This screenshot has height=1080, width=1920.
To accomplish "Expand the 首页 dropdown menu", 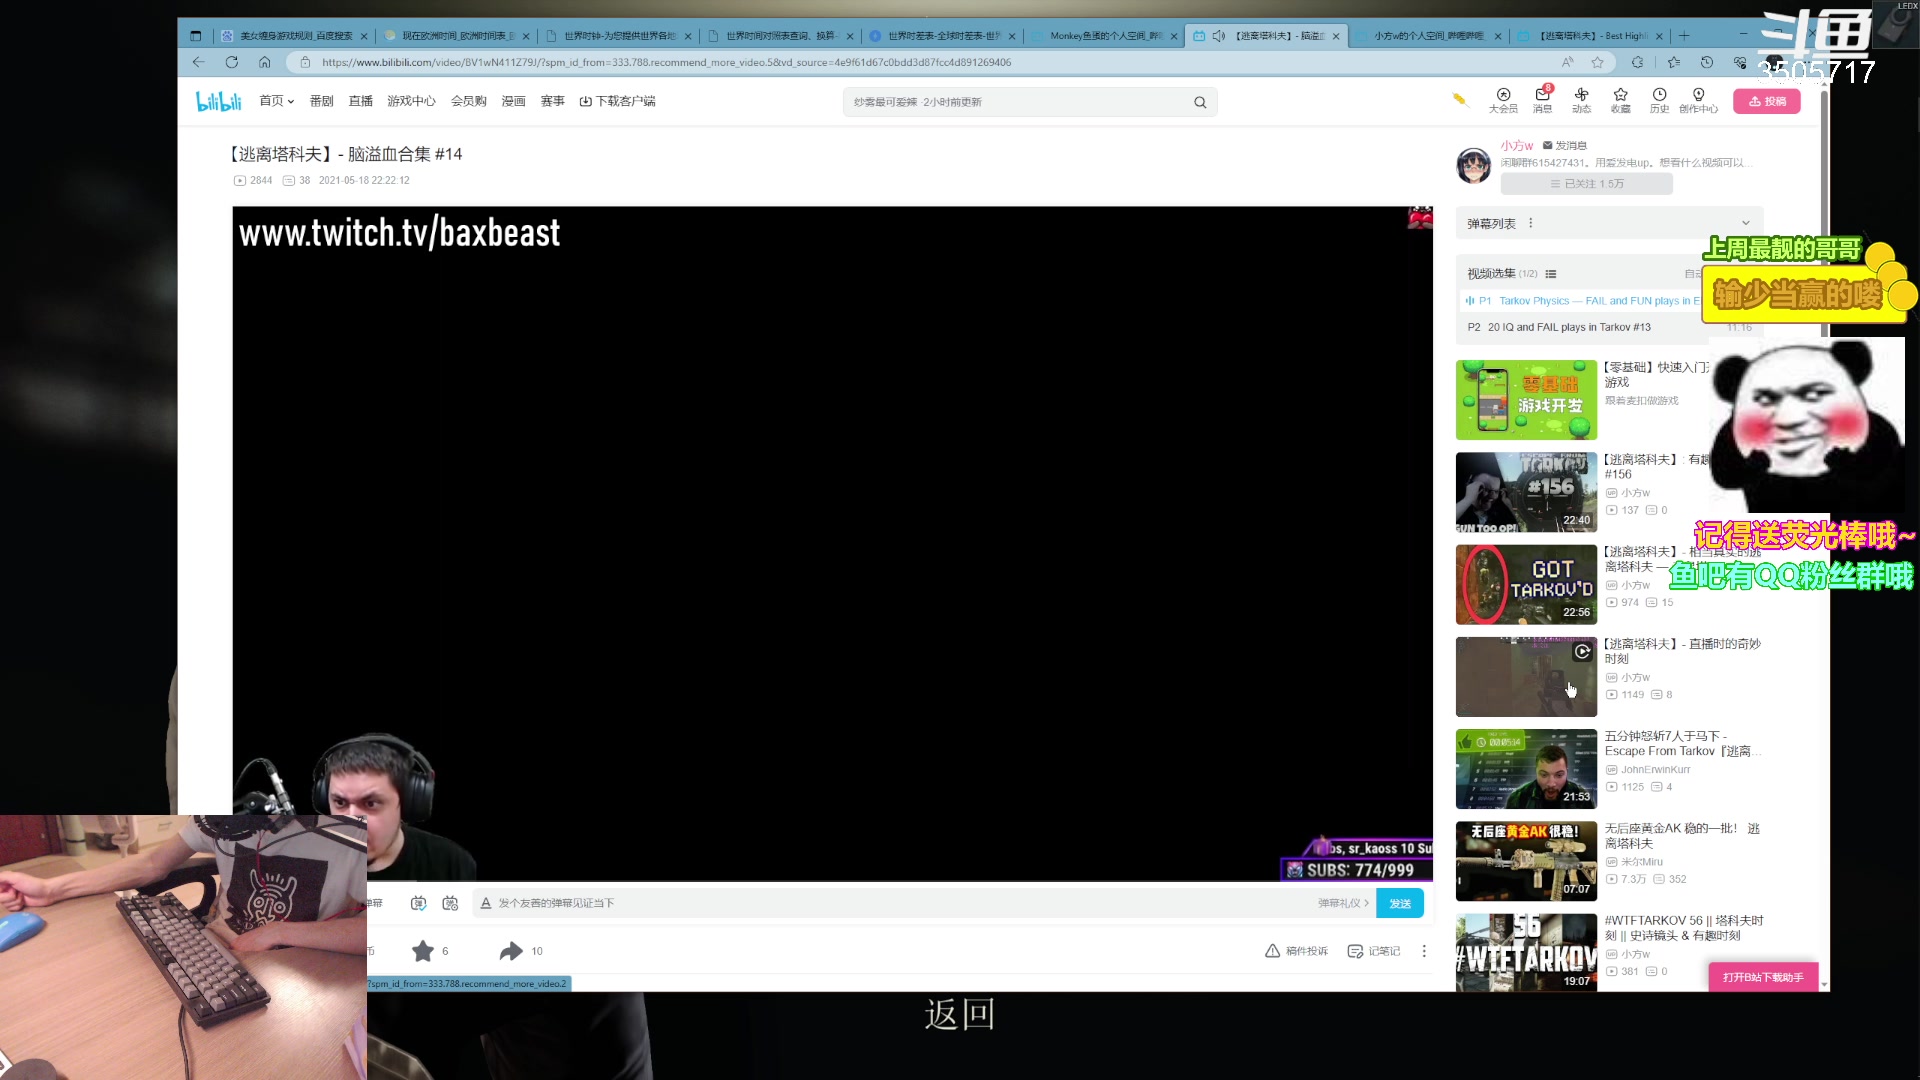I will [276, 101].
